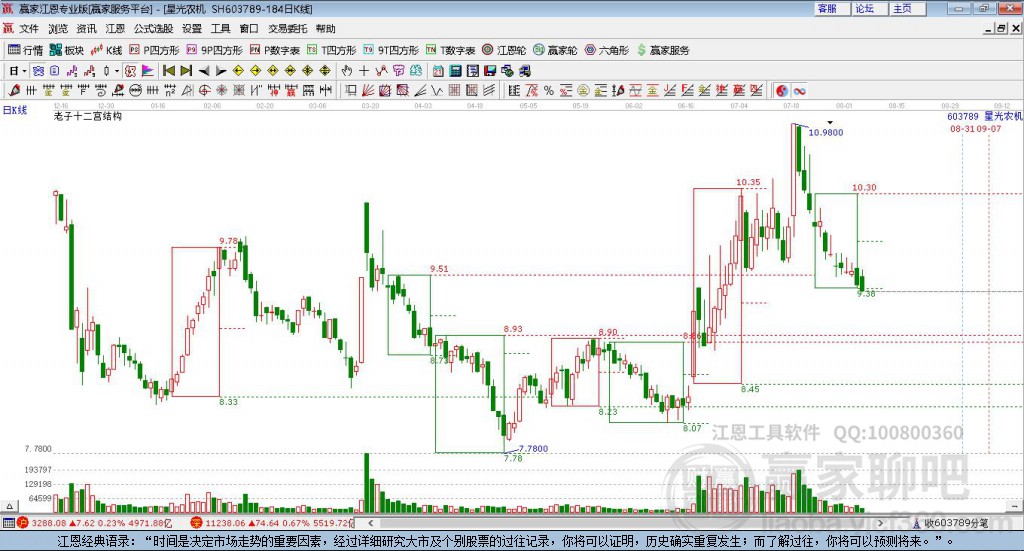This screenshot has height=551, width=1024.
Task: Click the 日K线 chart label
Action: (x=14, y=110)
